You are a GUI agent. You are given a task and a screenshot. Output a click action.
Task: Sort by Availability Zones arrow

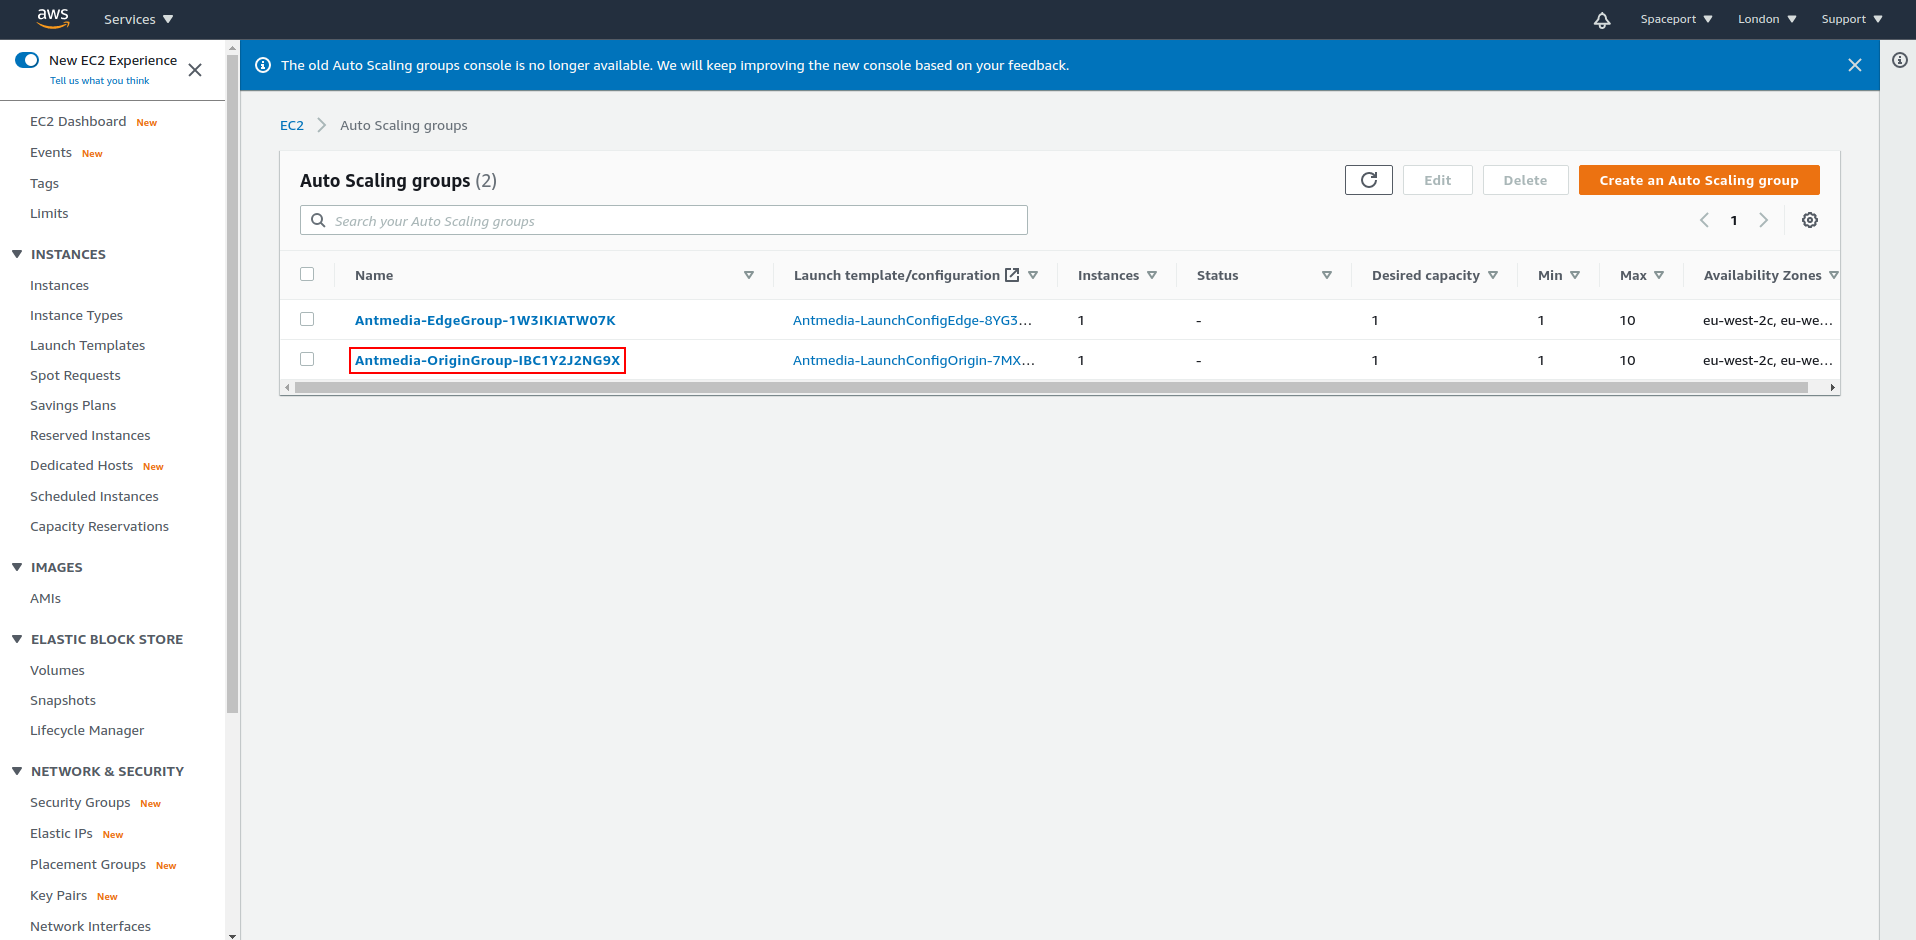click(1833, 275)
